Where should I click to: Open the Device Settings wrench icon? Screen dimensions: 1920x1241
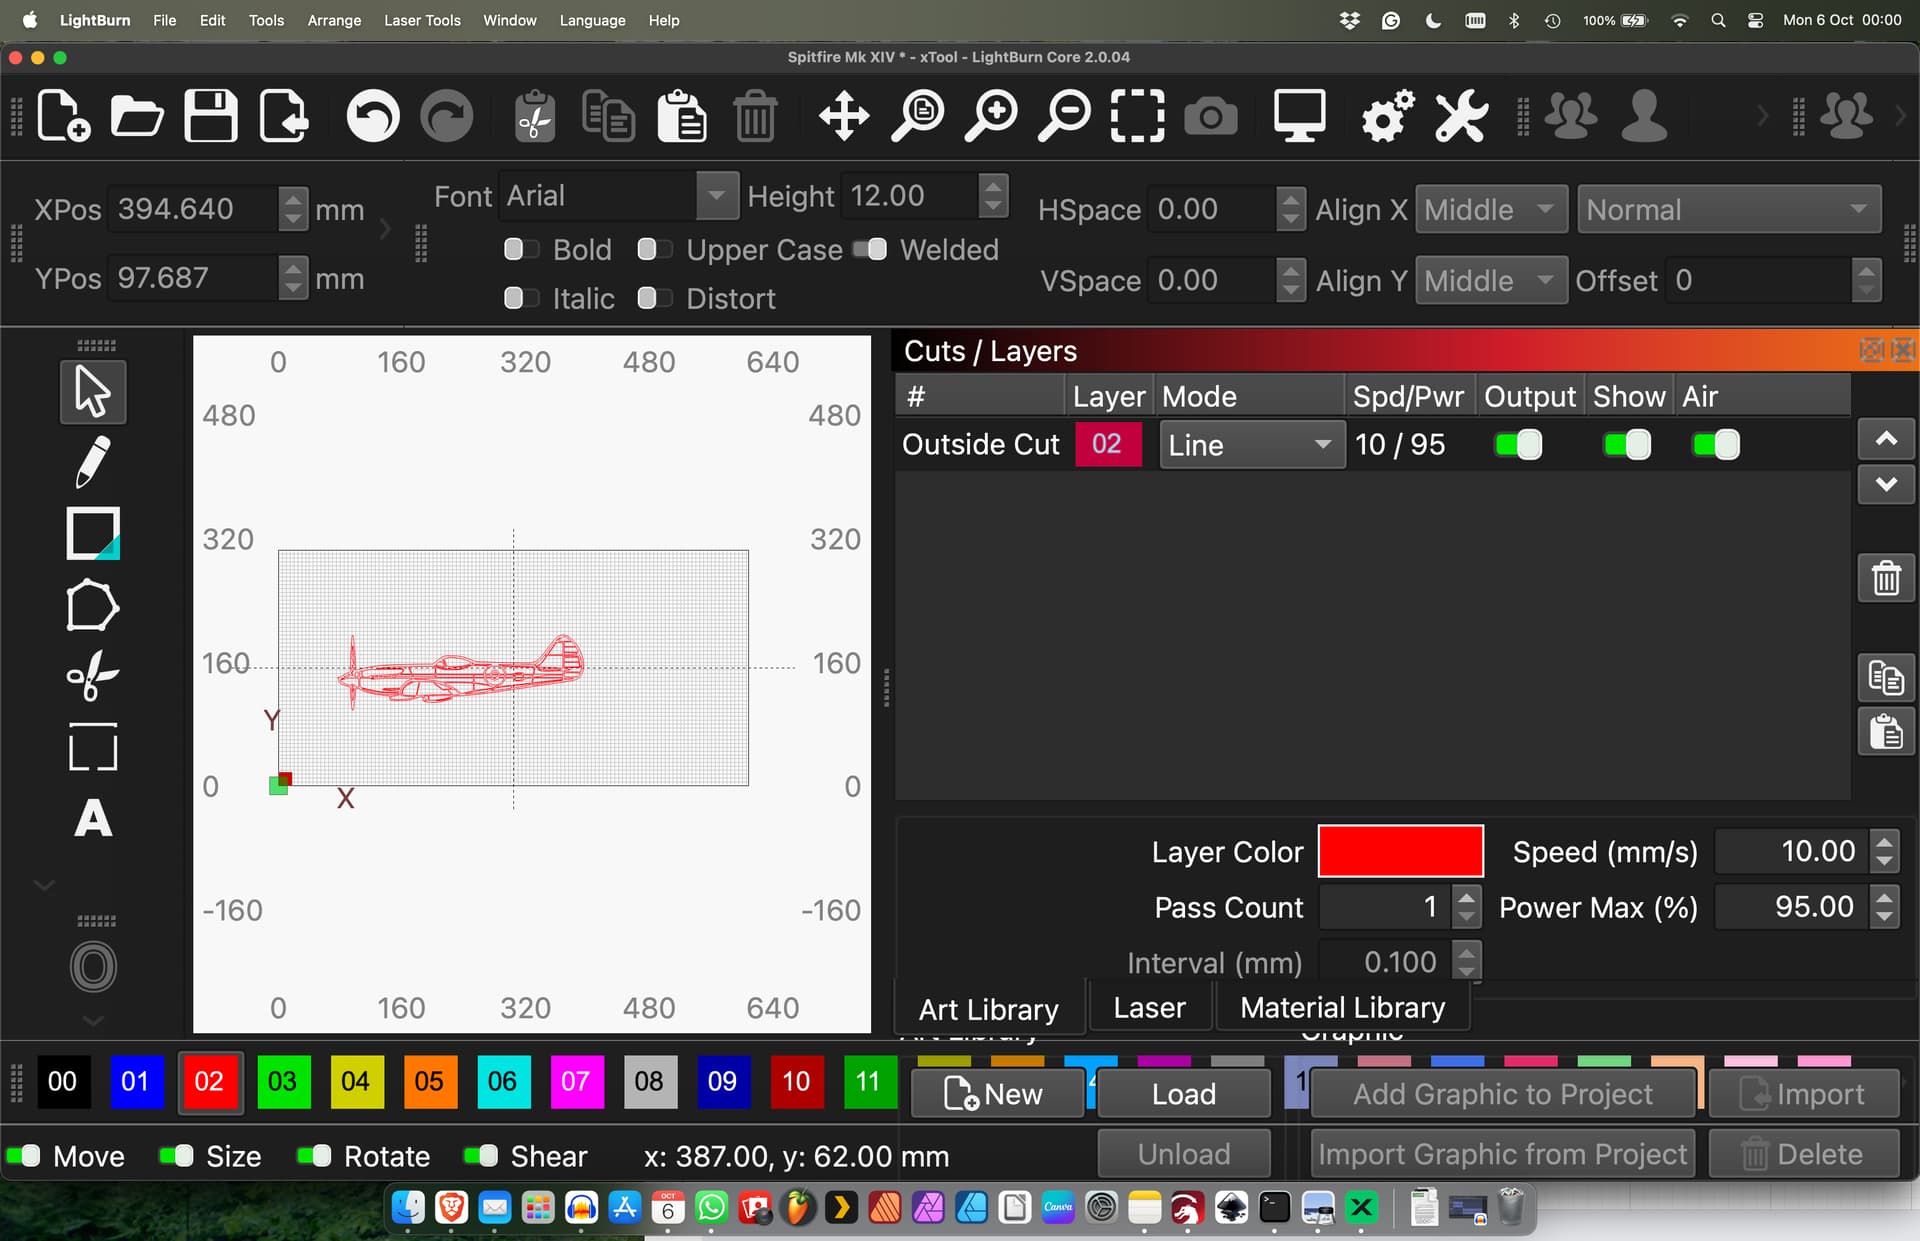1460,116
